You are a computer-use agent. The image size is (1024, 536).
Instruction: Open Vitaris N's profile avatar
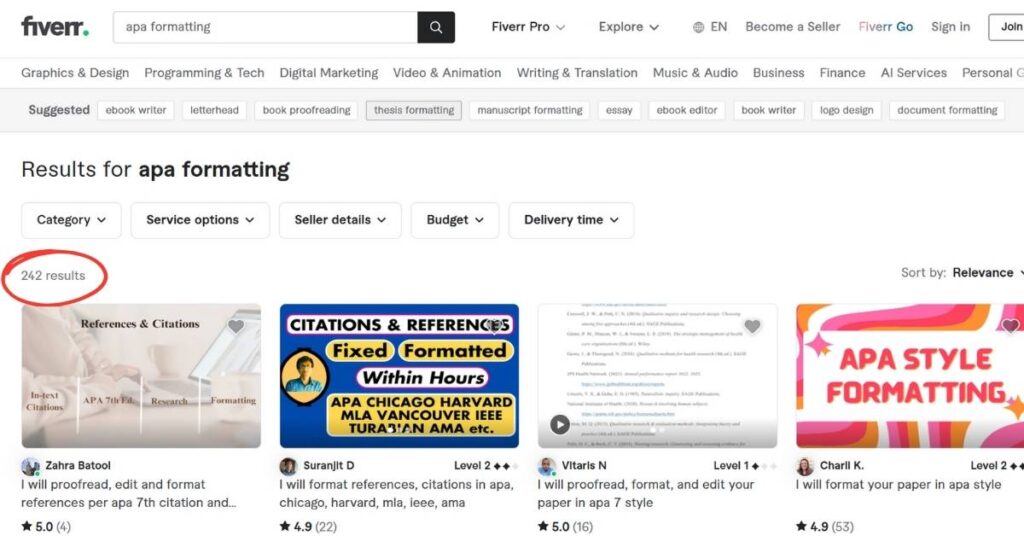(547, 466)
